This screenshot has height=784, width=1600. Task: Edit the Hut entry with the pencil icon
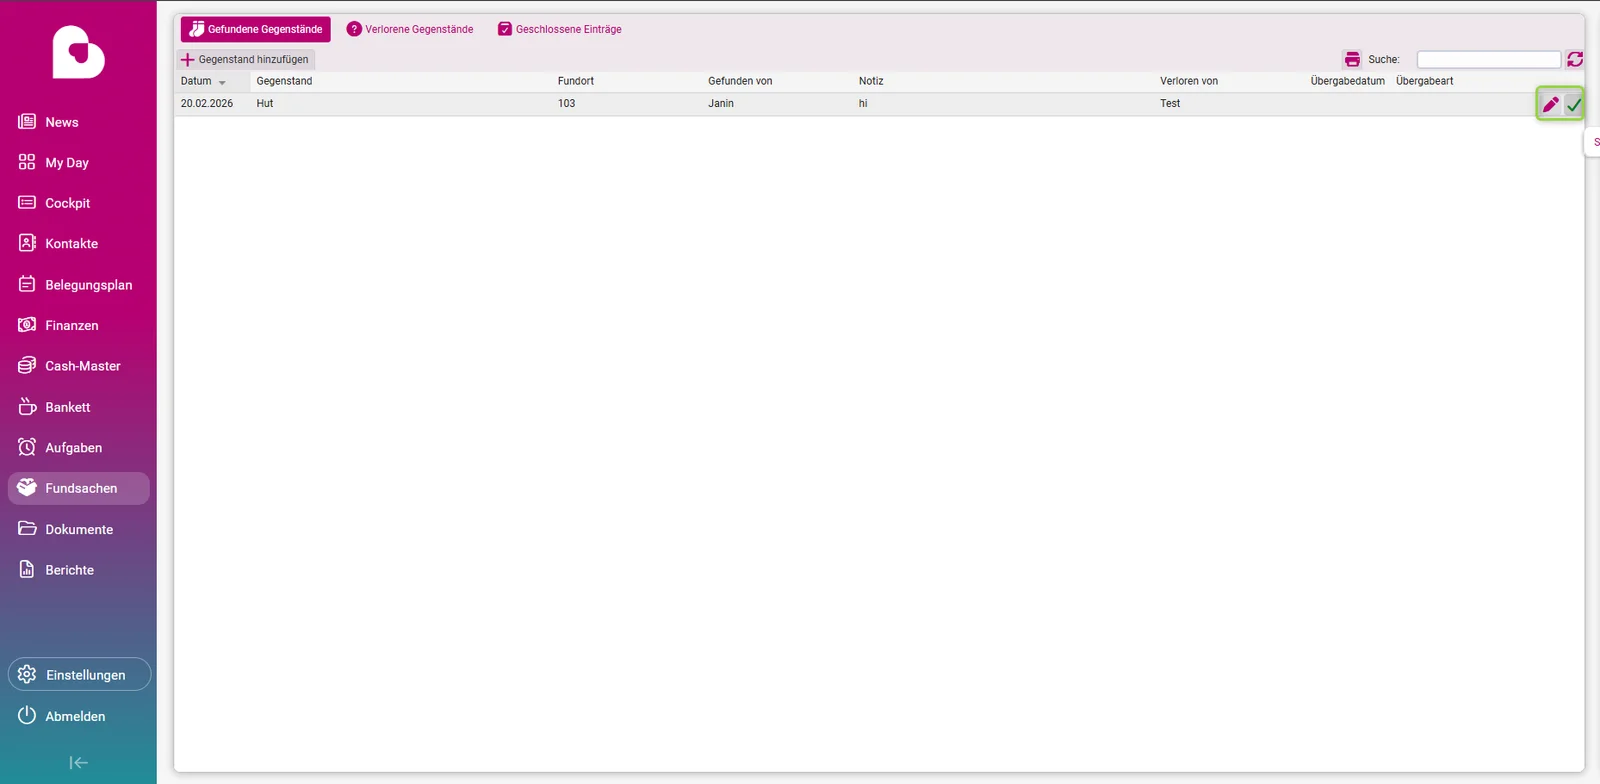coord(1550,104)
